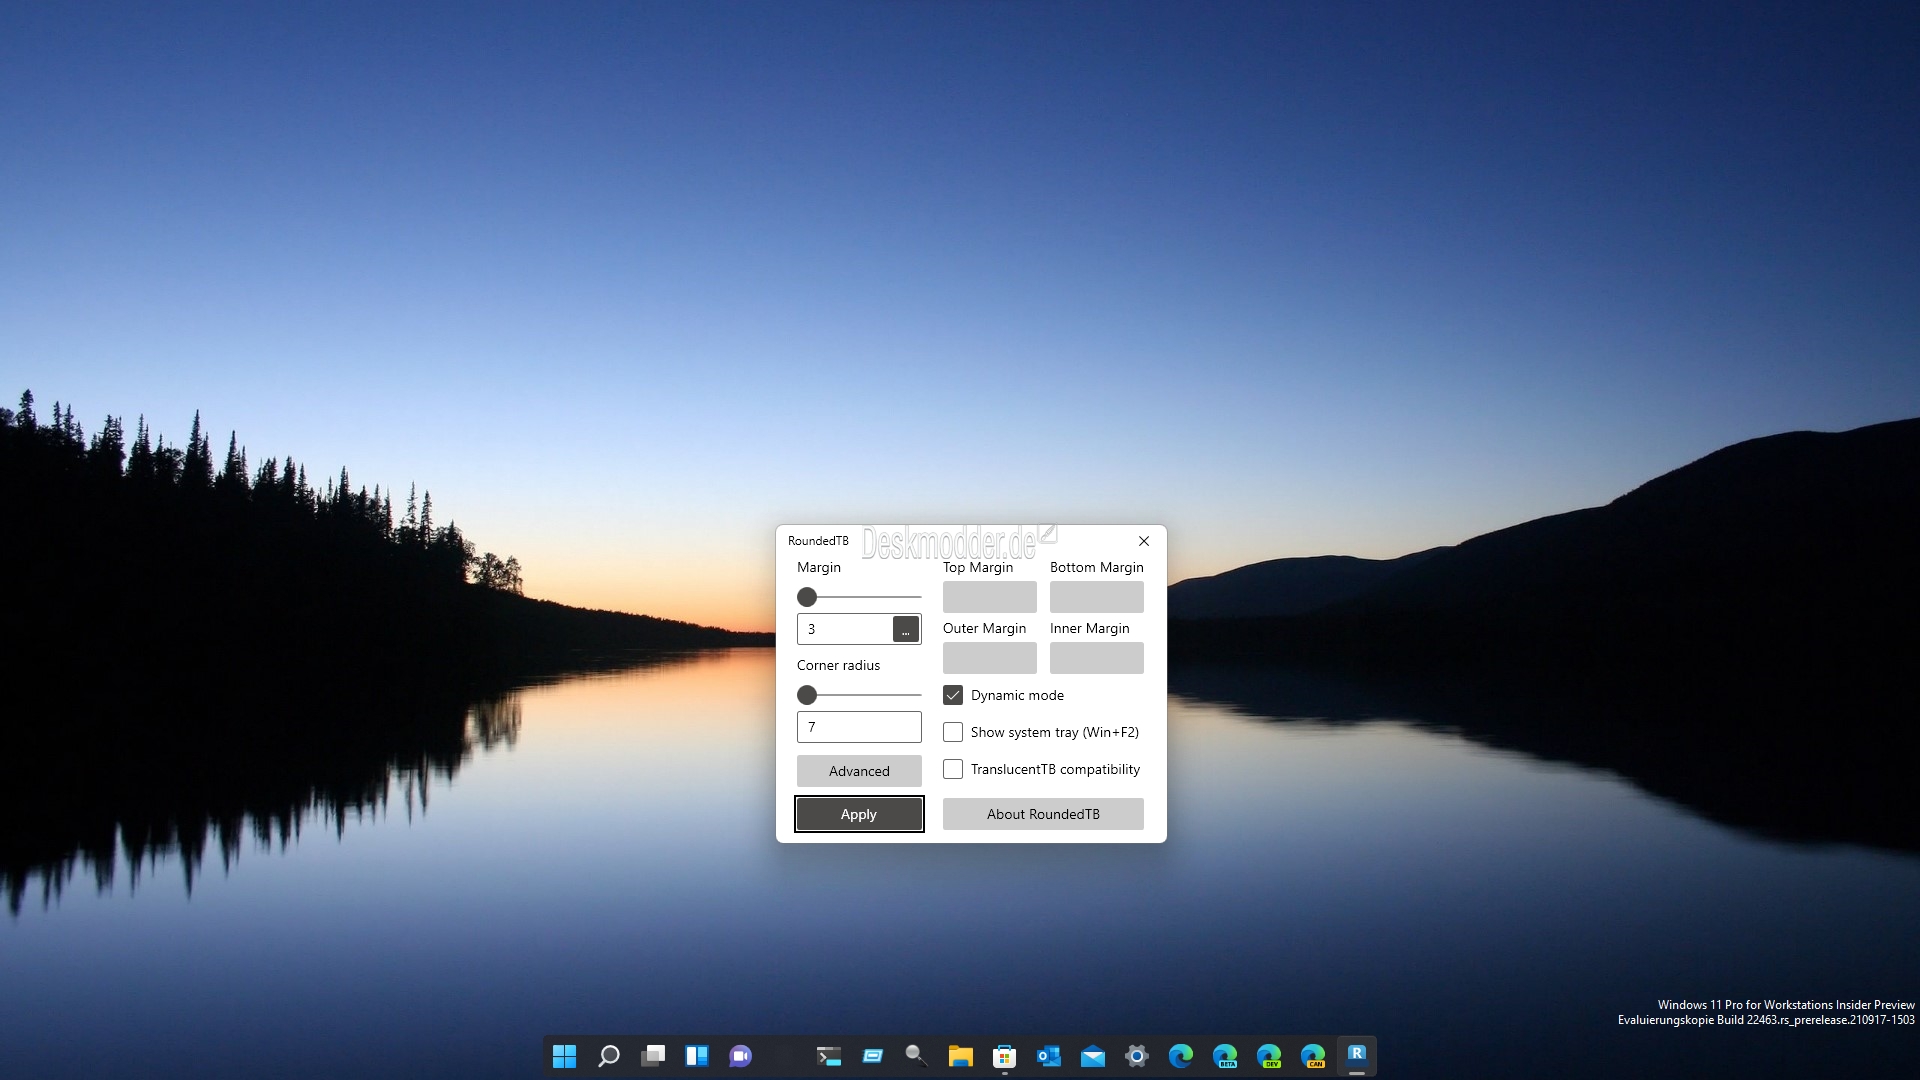Launch Outlook from the taskbar
This screenshot has height=1080, width=1920.
pos(1048,1056)
